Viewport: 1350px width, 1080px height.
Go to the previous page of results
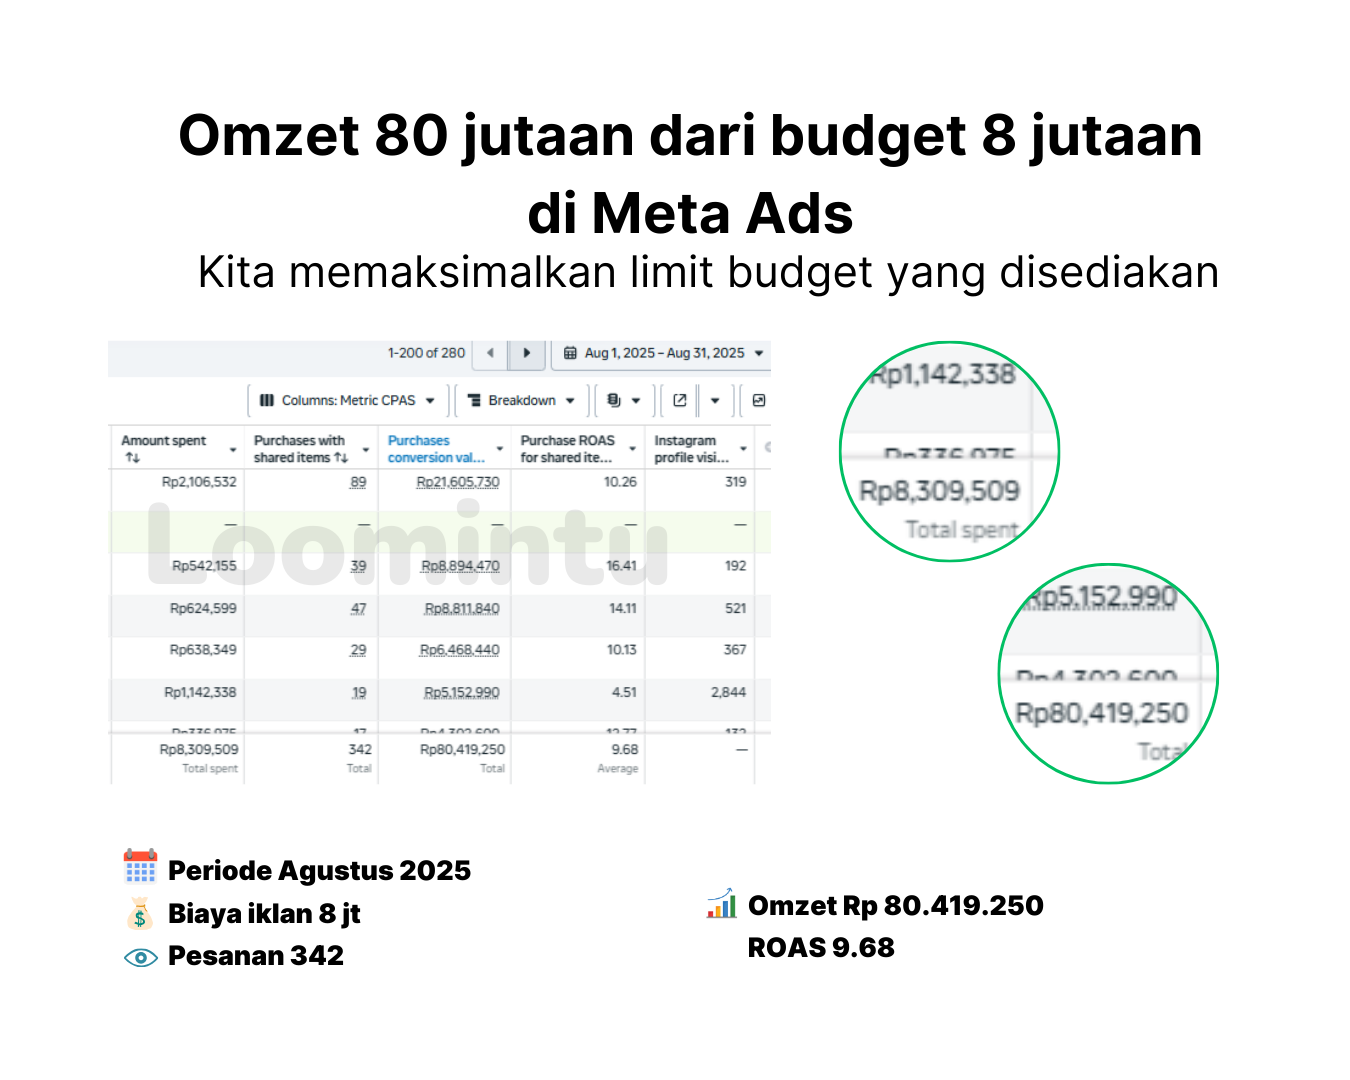pyautogui.click(x=490, y=353)
